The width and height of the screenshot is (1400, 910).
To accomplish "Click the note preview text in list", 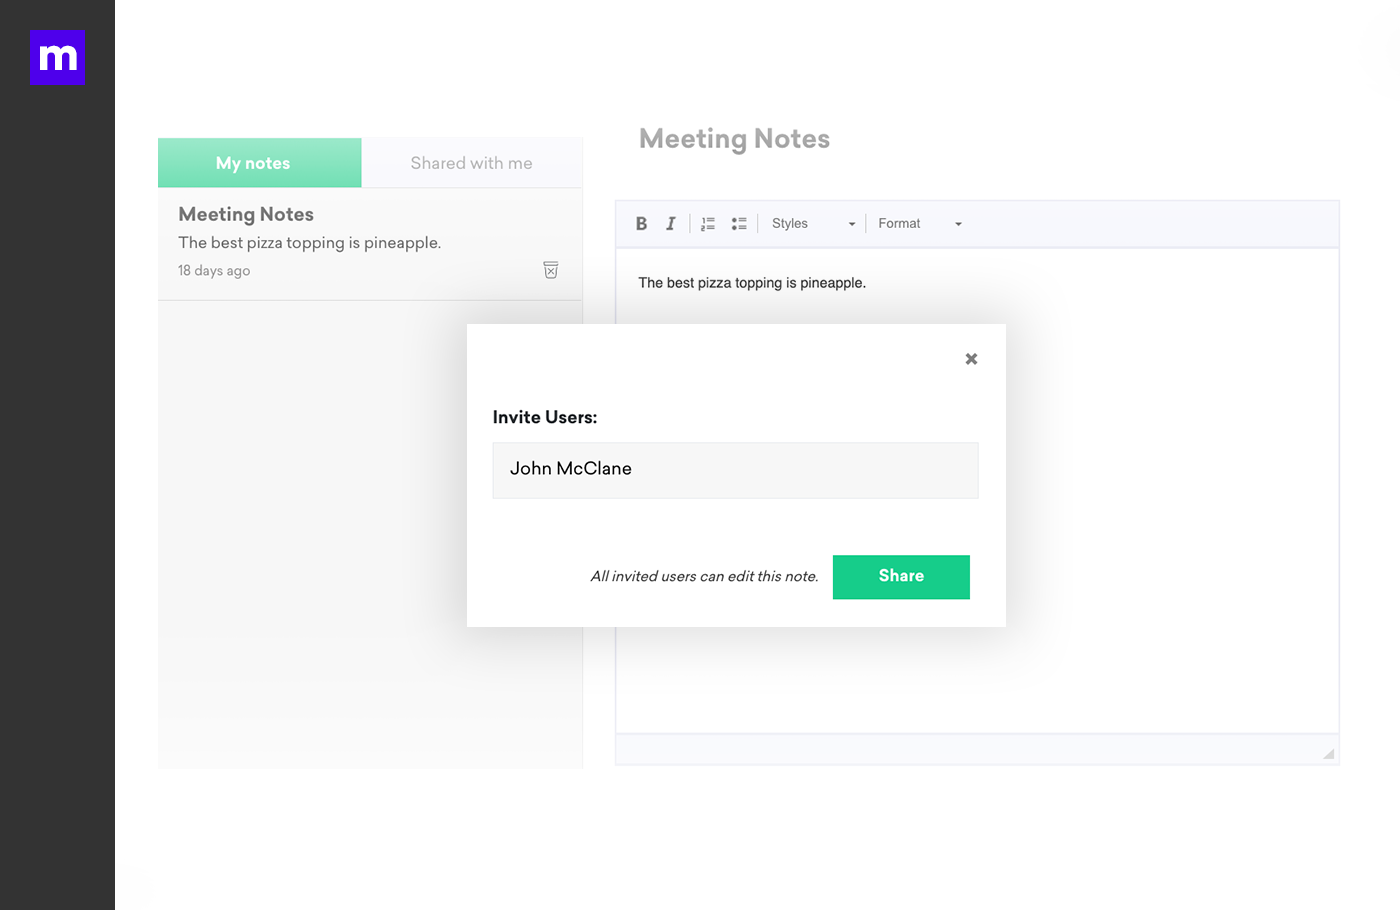I will tap(309, 243).
